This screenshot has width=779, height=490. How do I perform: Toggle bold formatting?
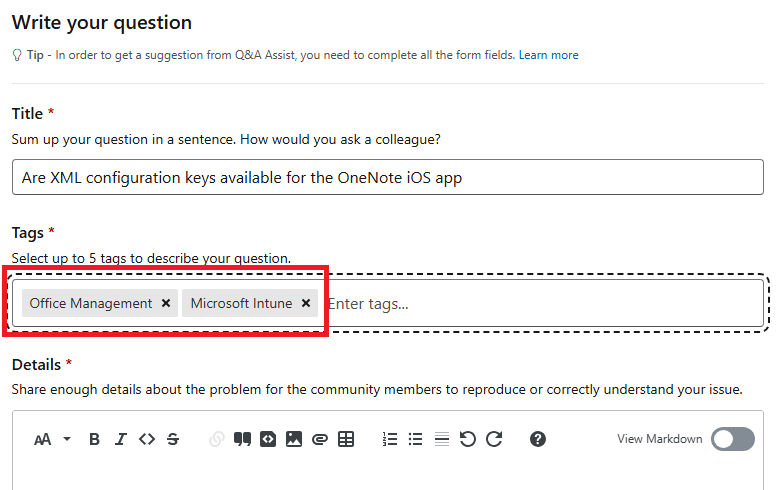[x=94, y=439]
